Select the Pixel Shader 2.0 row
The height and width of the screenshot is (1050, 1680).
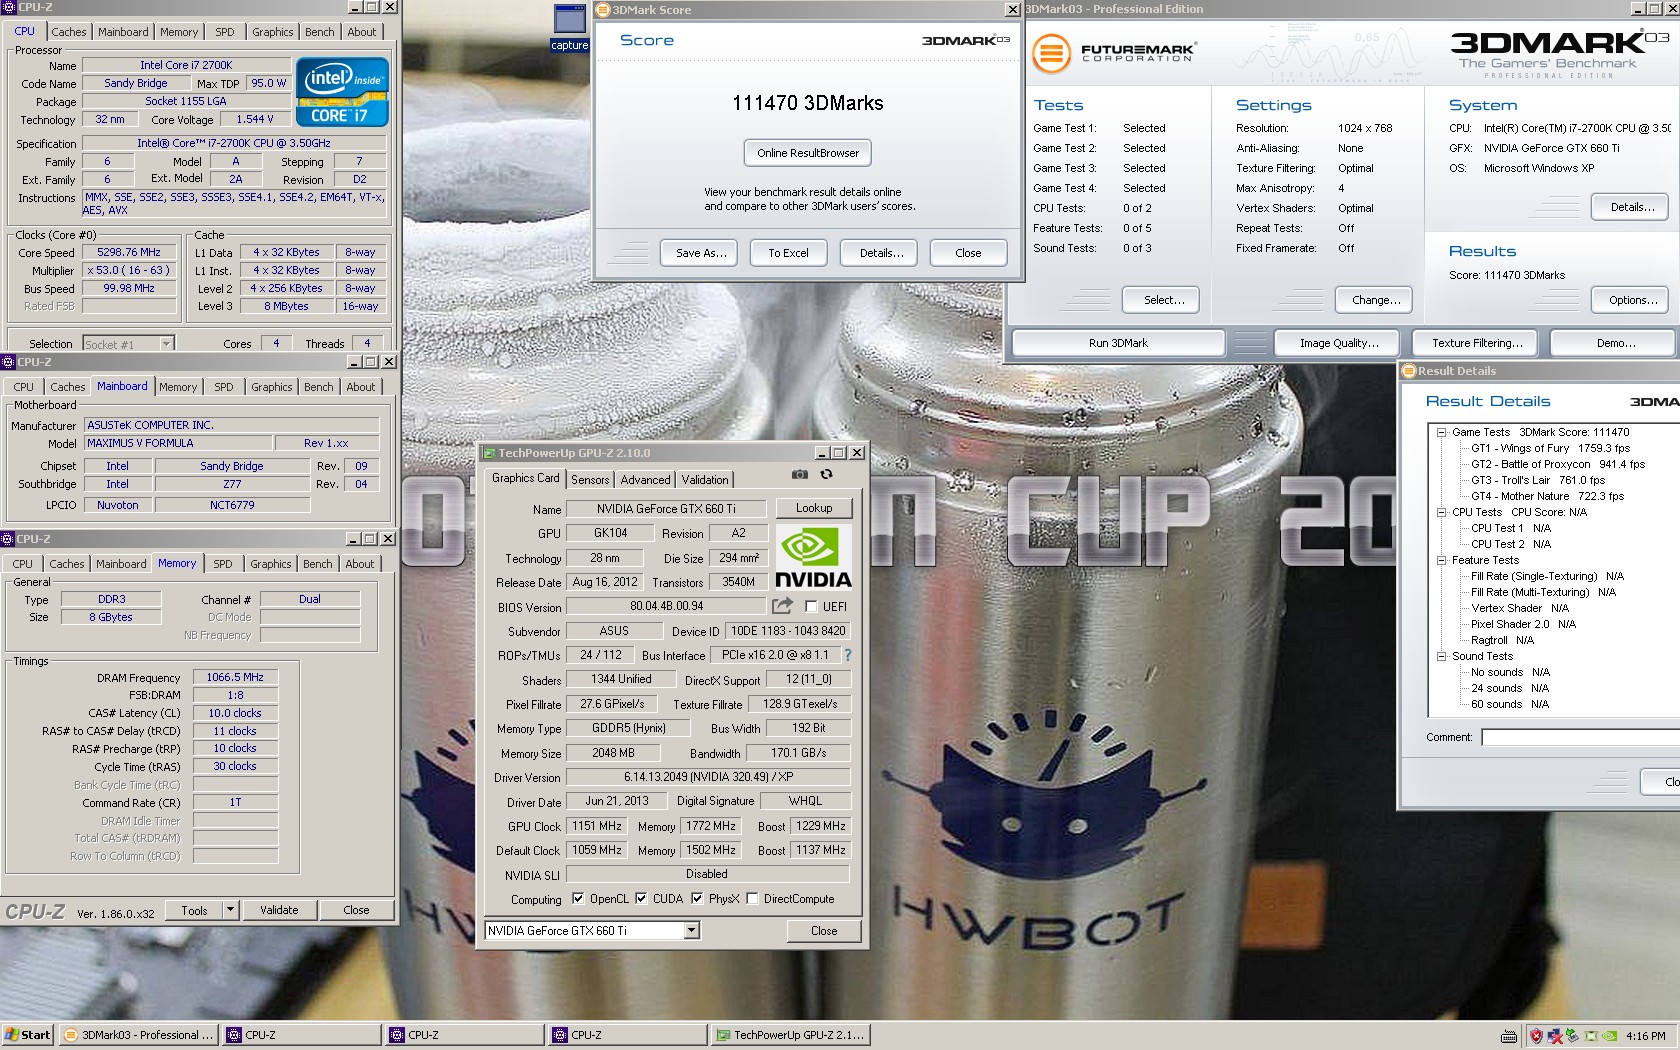tap(1523, 624)
